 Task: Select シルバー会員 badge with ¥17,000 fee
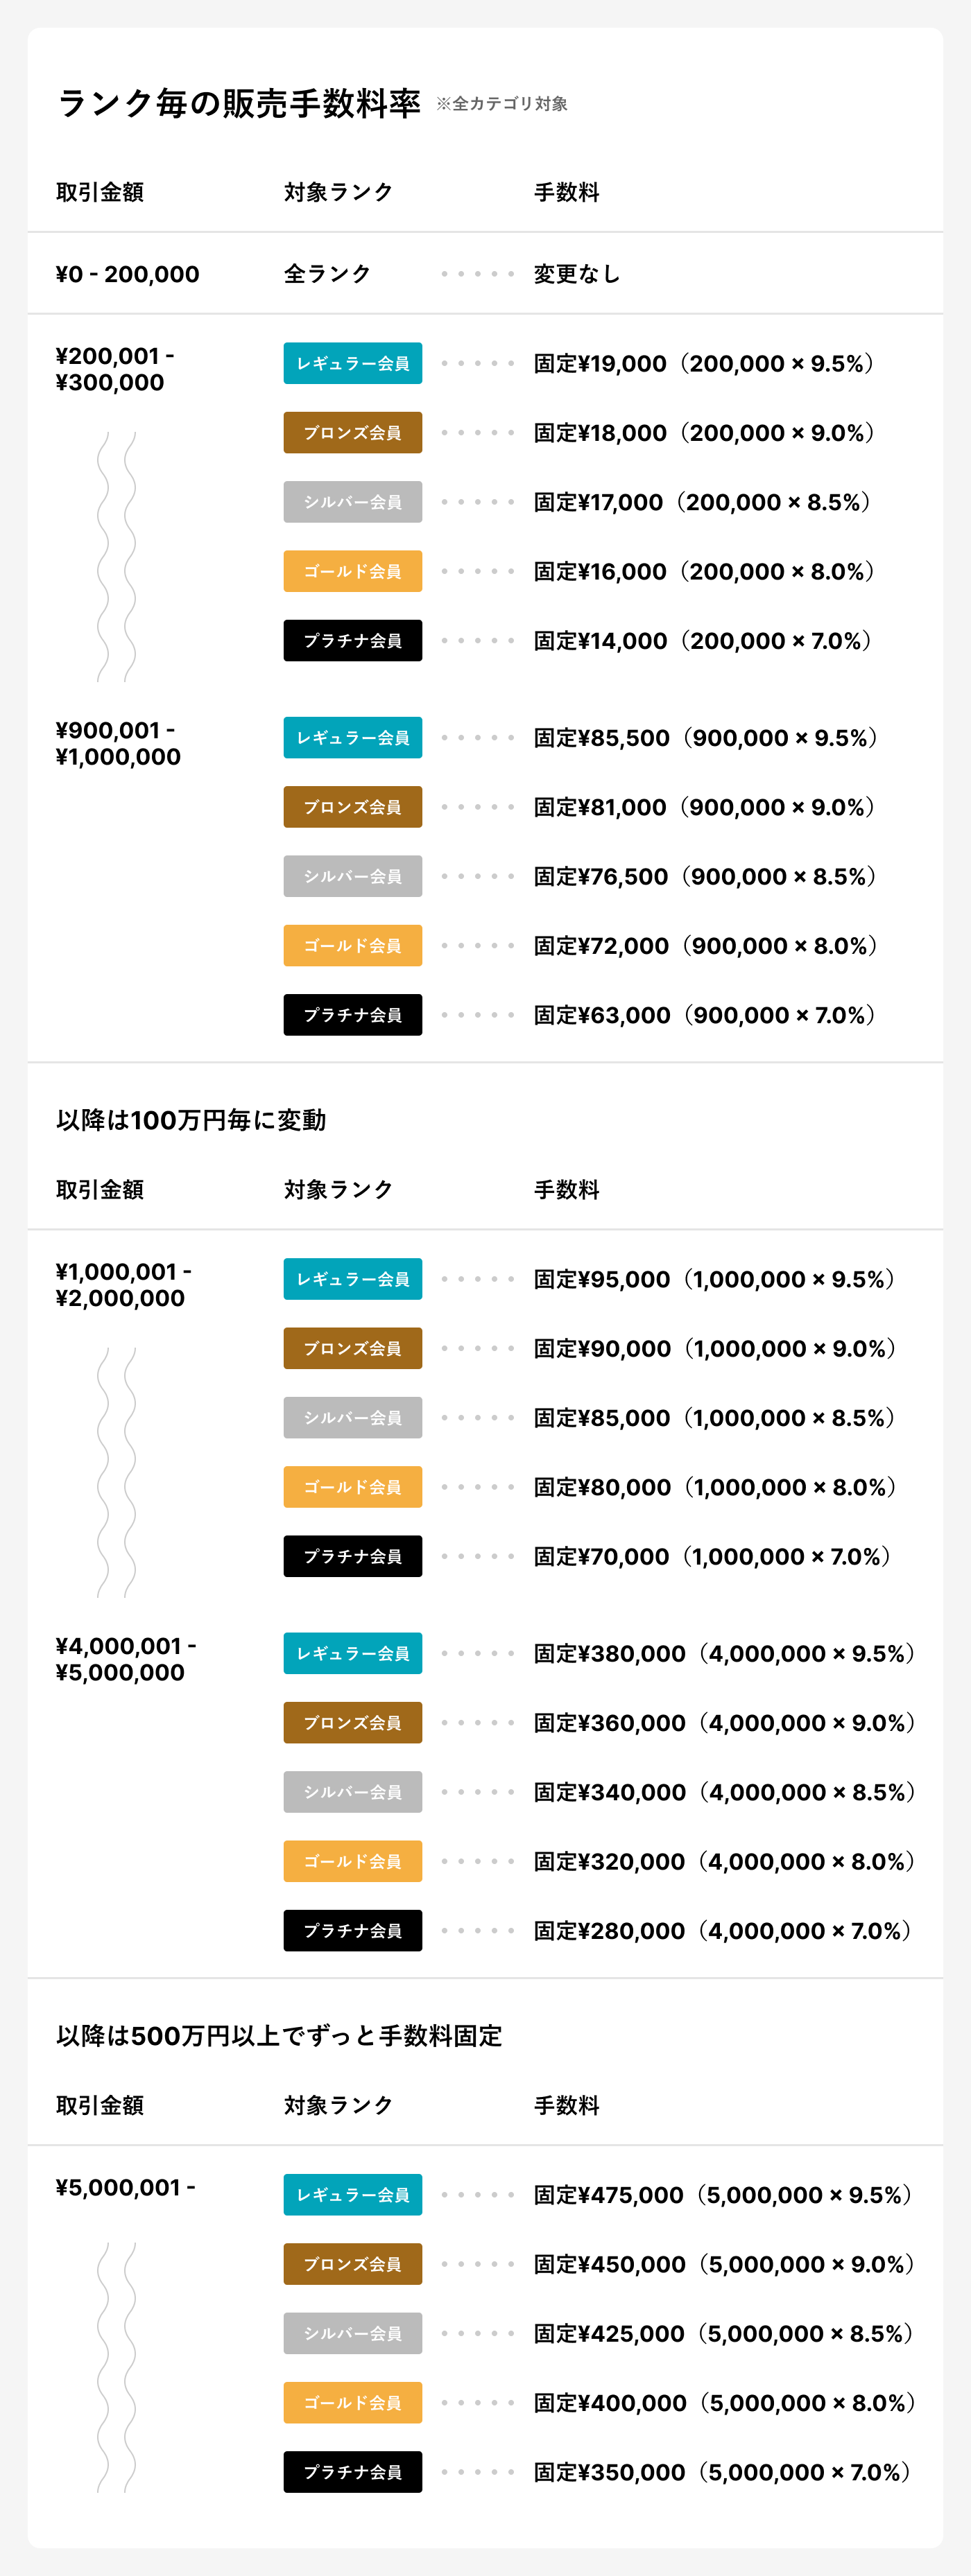tap(352, 502)
